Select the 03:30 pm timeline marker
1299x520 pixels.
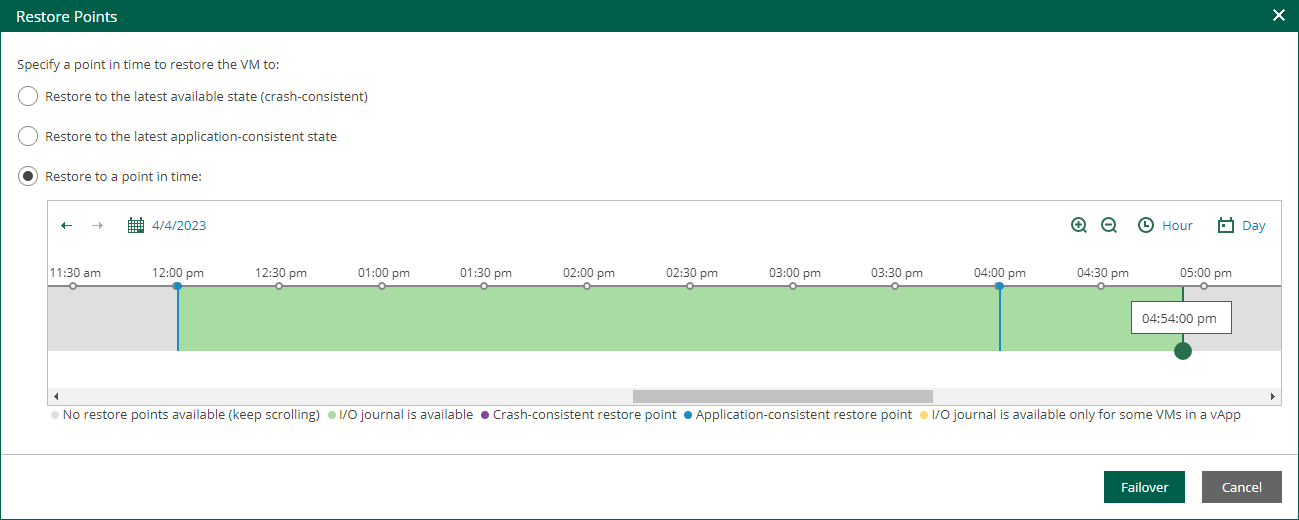895,286
